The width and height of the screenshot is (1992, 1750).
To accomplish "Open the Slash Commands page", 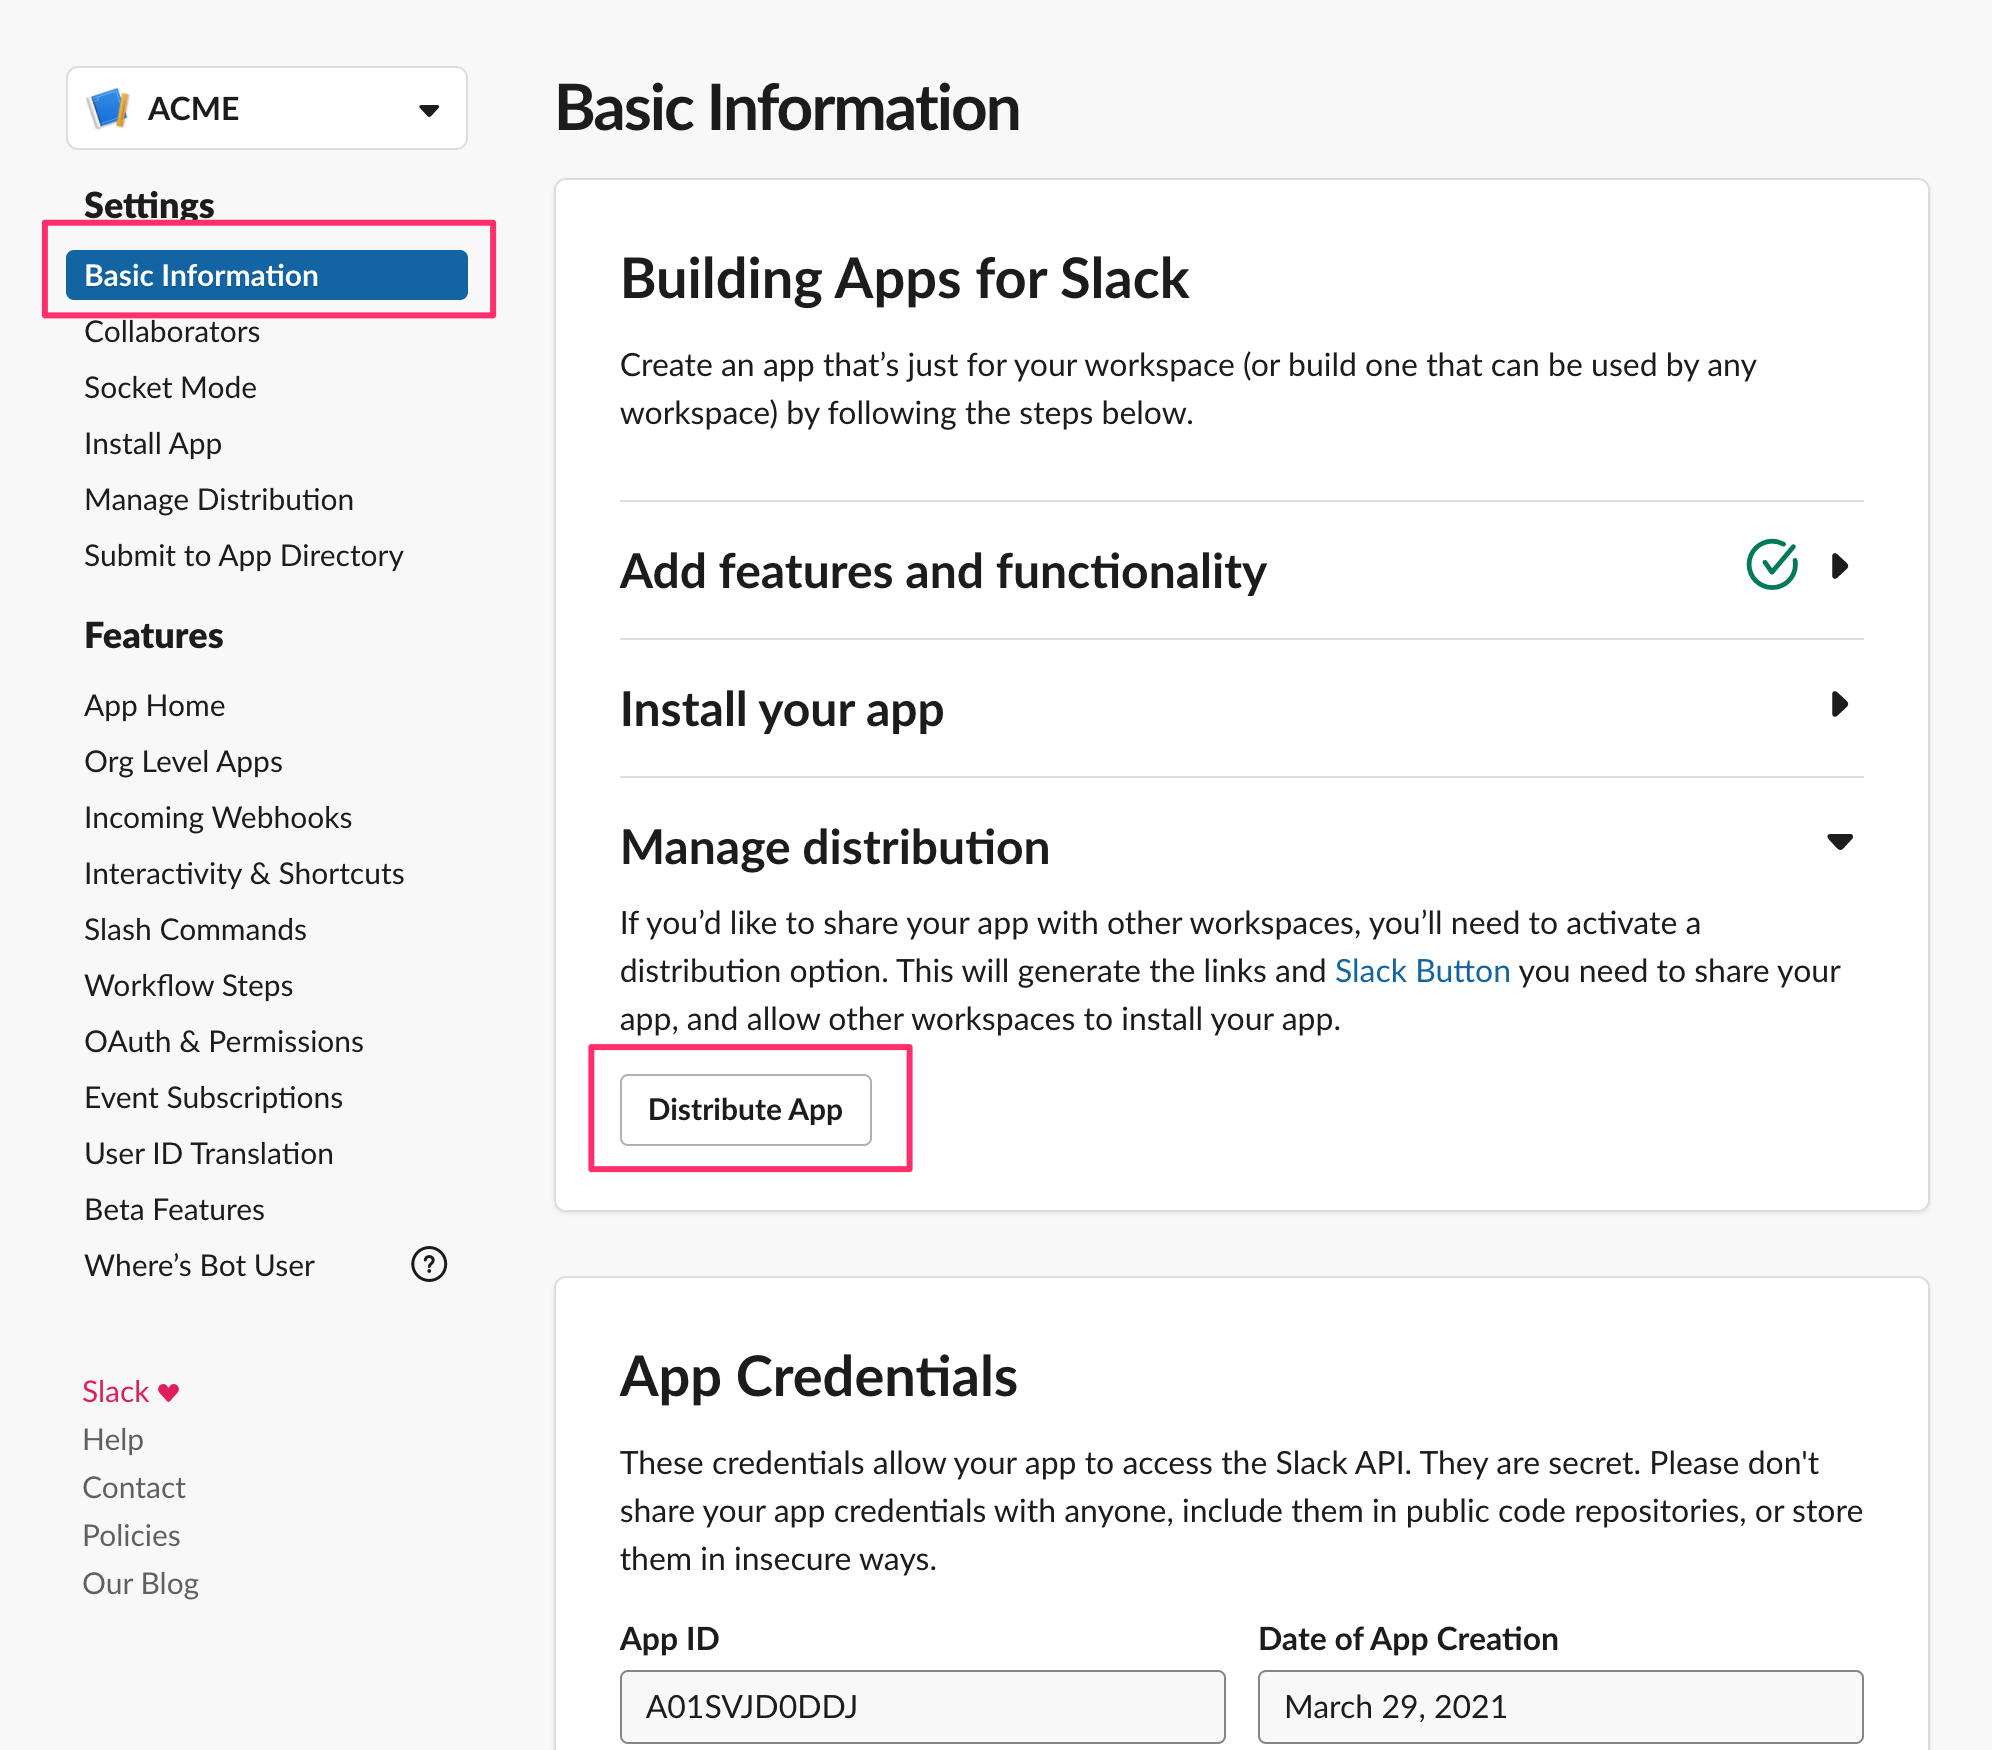I will click(x=195, y=930).
